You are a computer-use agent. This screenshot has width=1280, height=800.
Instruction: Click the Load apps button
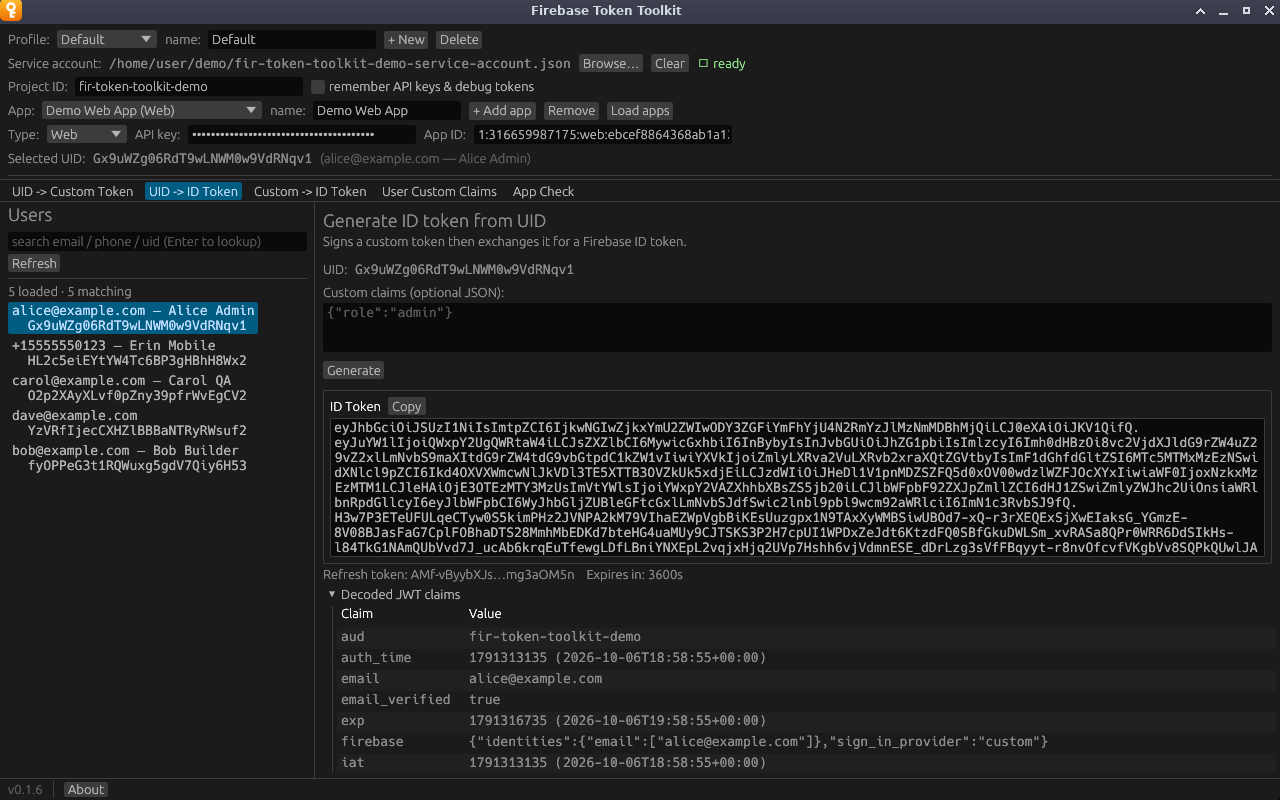click(640, 111)
